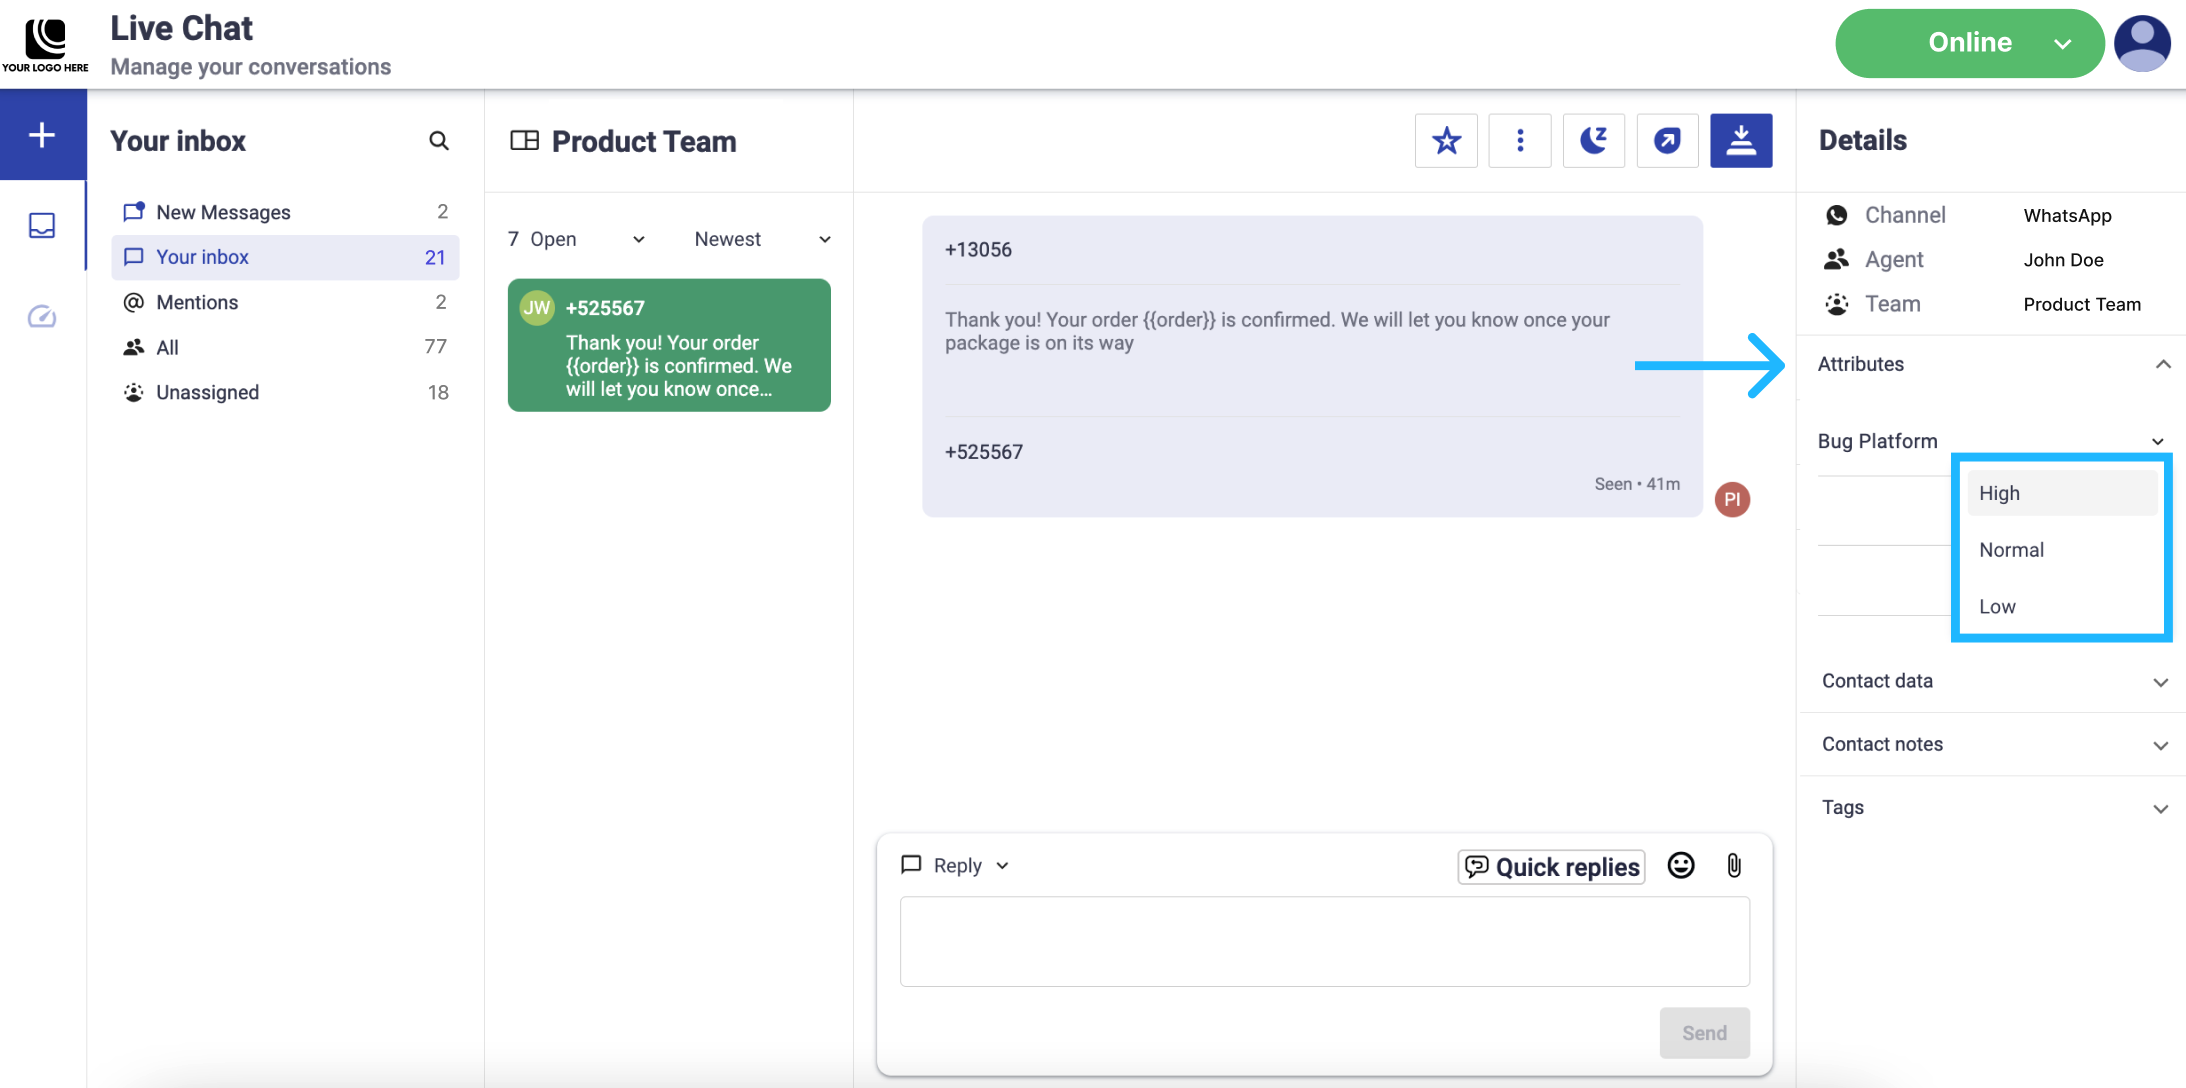Screen dimensions: 2186x1088
Task: Open the Open status filter dropdown
Action: (x=577, y=239)
